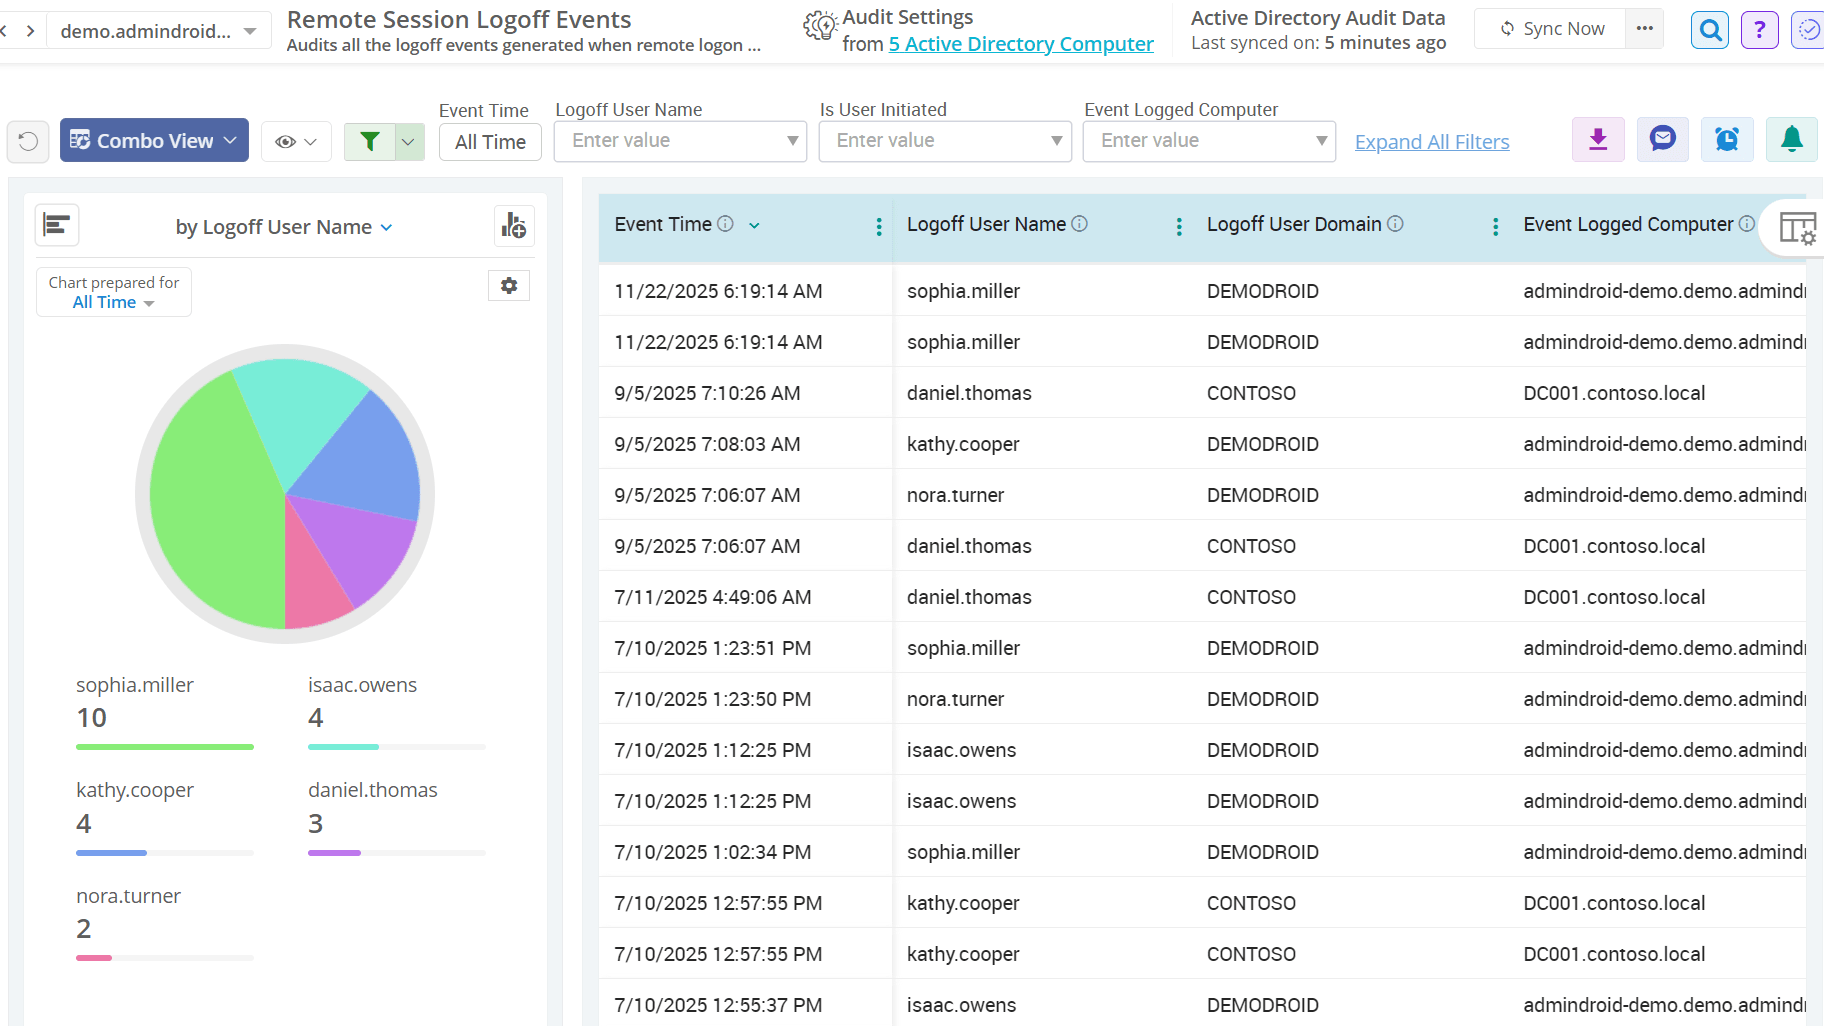Toggle the eye visibility menu
The width and height of the screenshot is (1824, 1026).
tap(296, 142)
